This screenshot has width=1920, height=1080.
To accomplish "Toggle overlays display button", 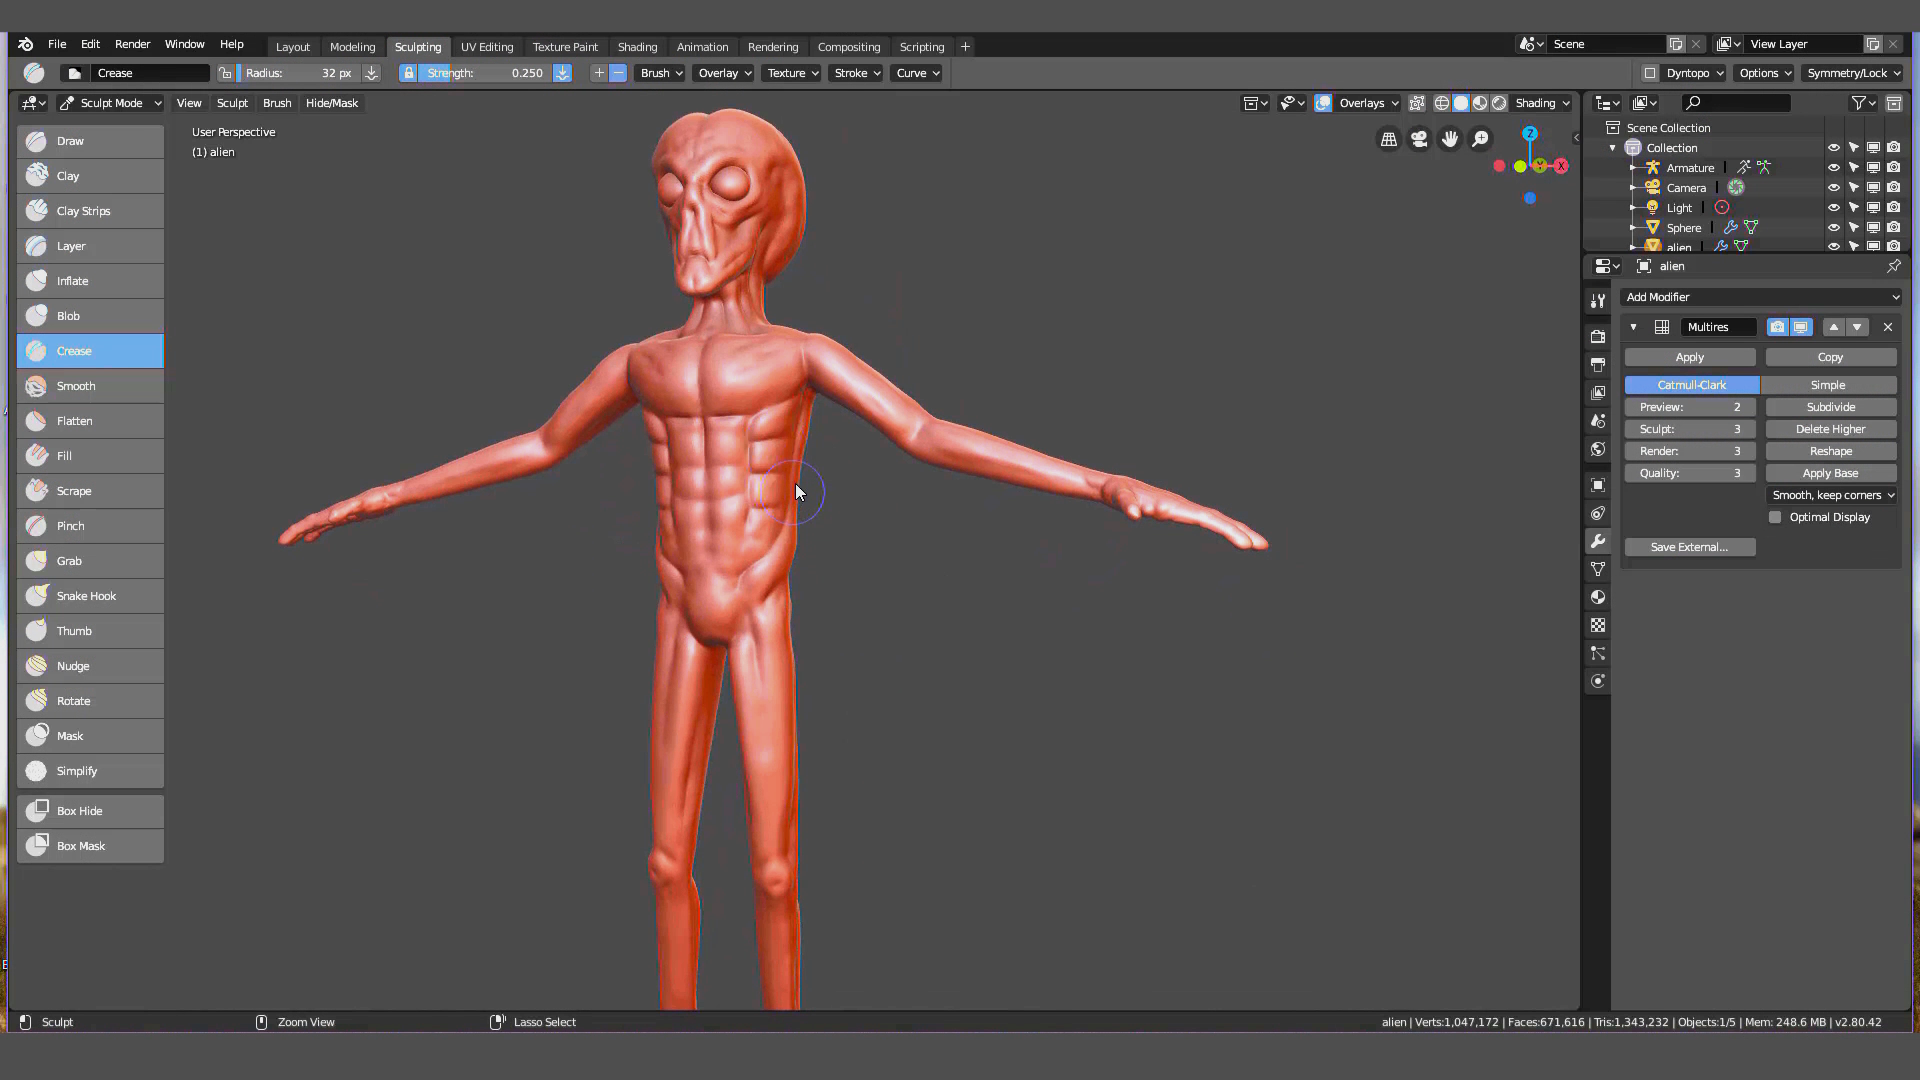I will click(x=1323, y=103).
